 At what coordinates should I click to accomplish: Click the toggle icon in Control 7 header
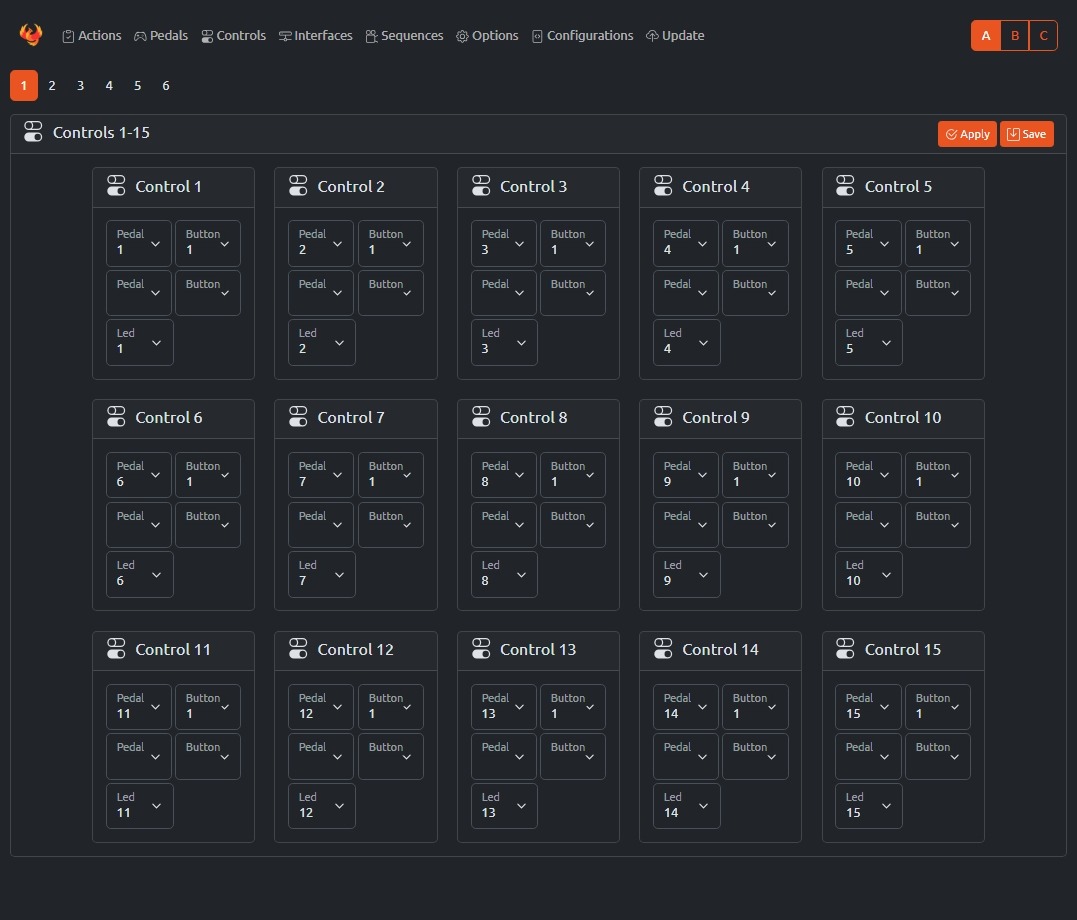click(x=298, y=416)
